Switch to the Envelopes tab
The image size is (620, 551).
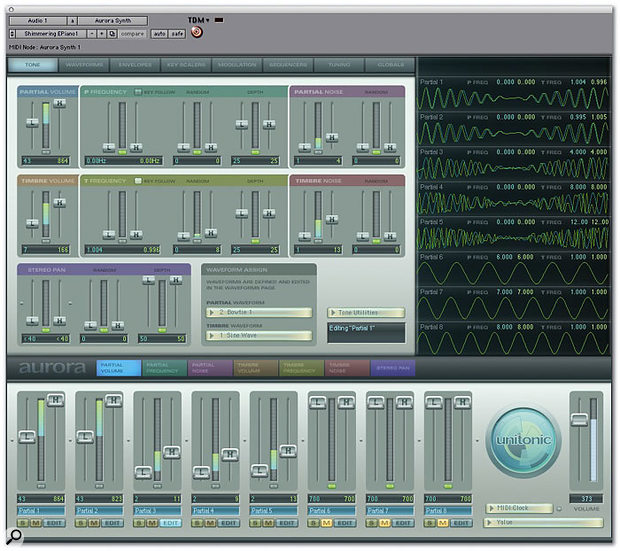135,65
